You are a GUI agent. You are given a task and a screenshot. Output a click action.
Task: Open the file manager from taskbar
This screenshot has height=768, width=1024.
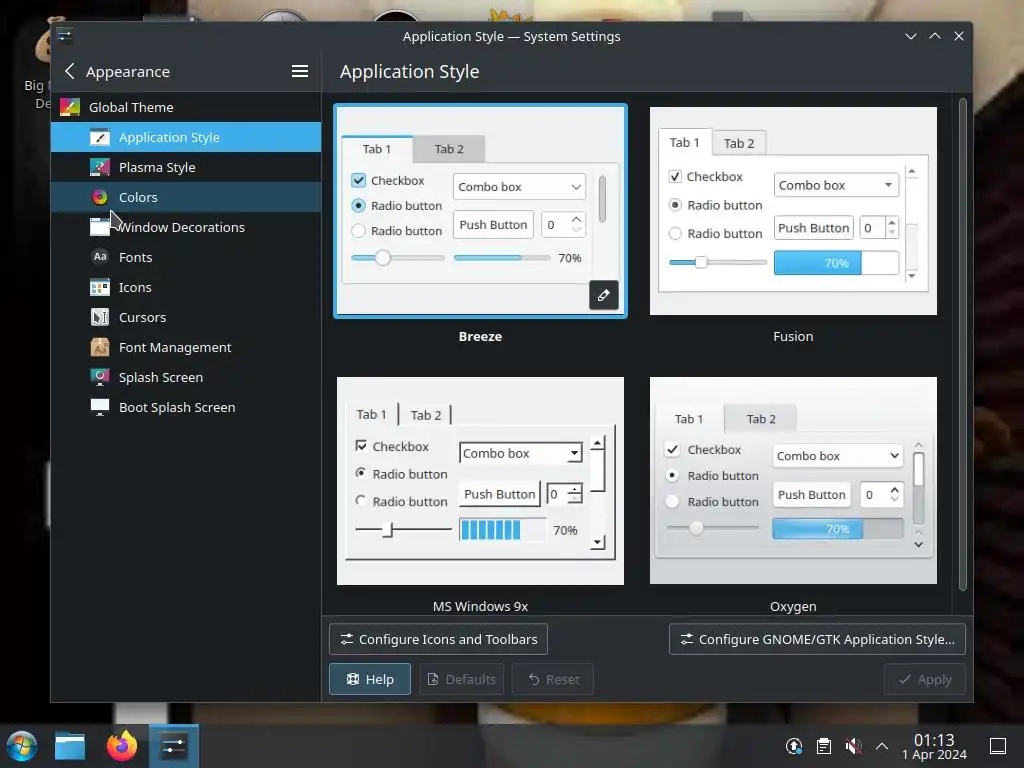click(70, 746)
